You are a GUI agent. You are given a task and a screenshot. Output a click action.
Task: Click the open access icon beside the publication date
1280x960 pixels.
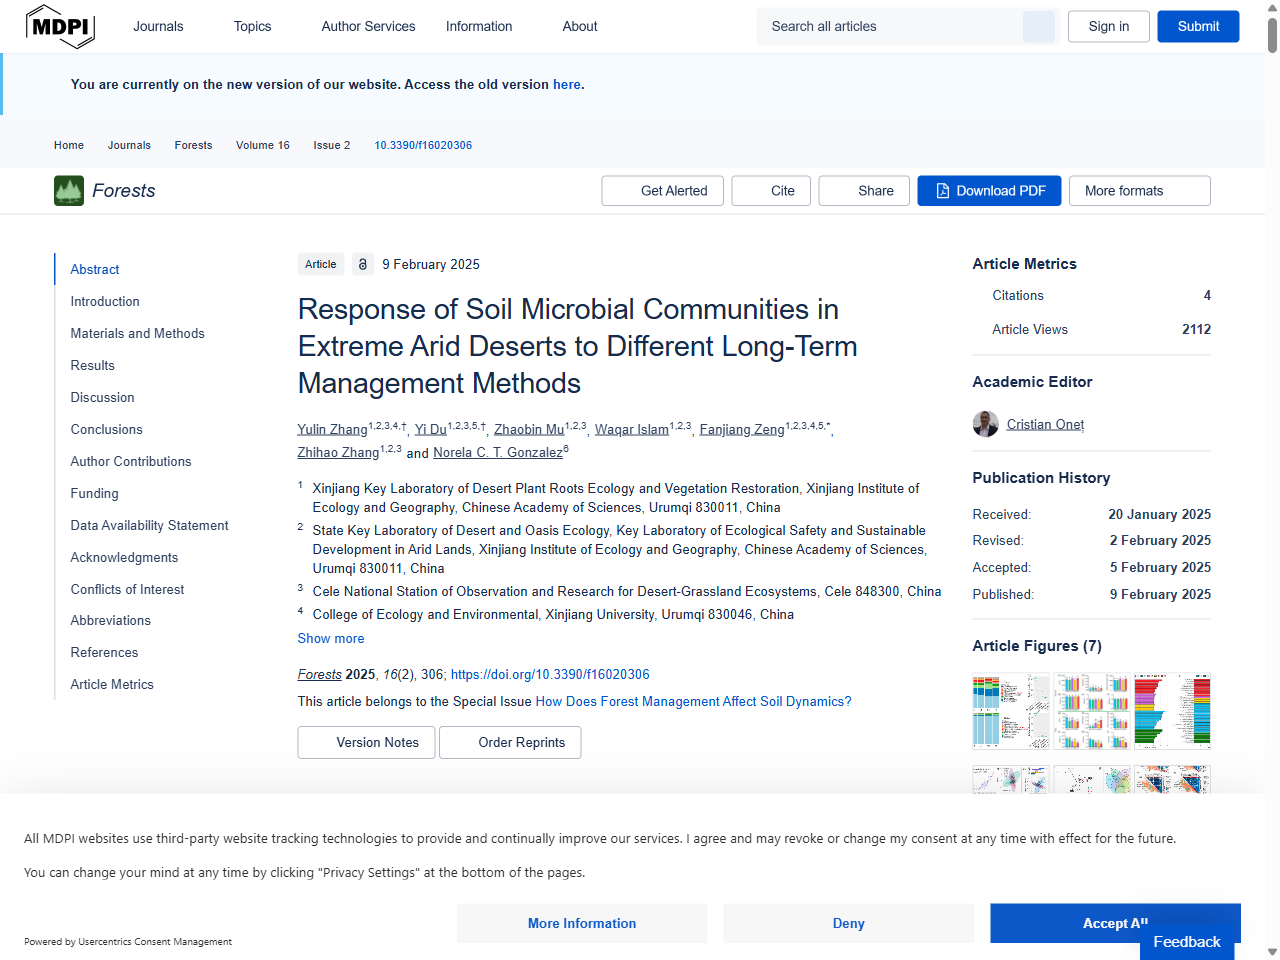tap(362, 264)
